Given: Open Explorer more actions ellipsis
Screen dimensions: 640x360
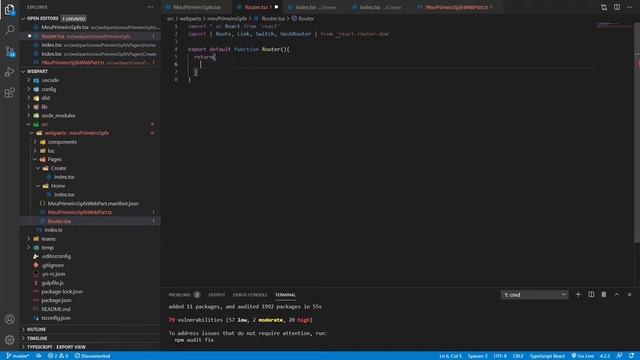Looking at the screenshot, I should [x=151, y=7].
